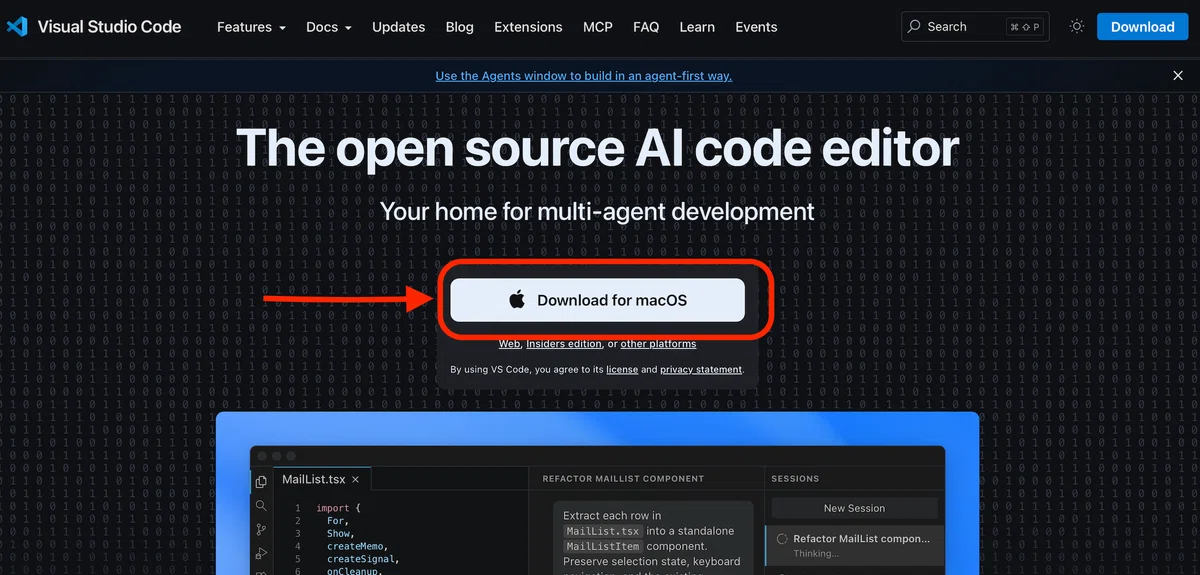Click Download for macOS button
The image size is (1200, 575).
coord(598,300)
